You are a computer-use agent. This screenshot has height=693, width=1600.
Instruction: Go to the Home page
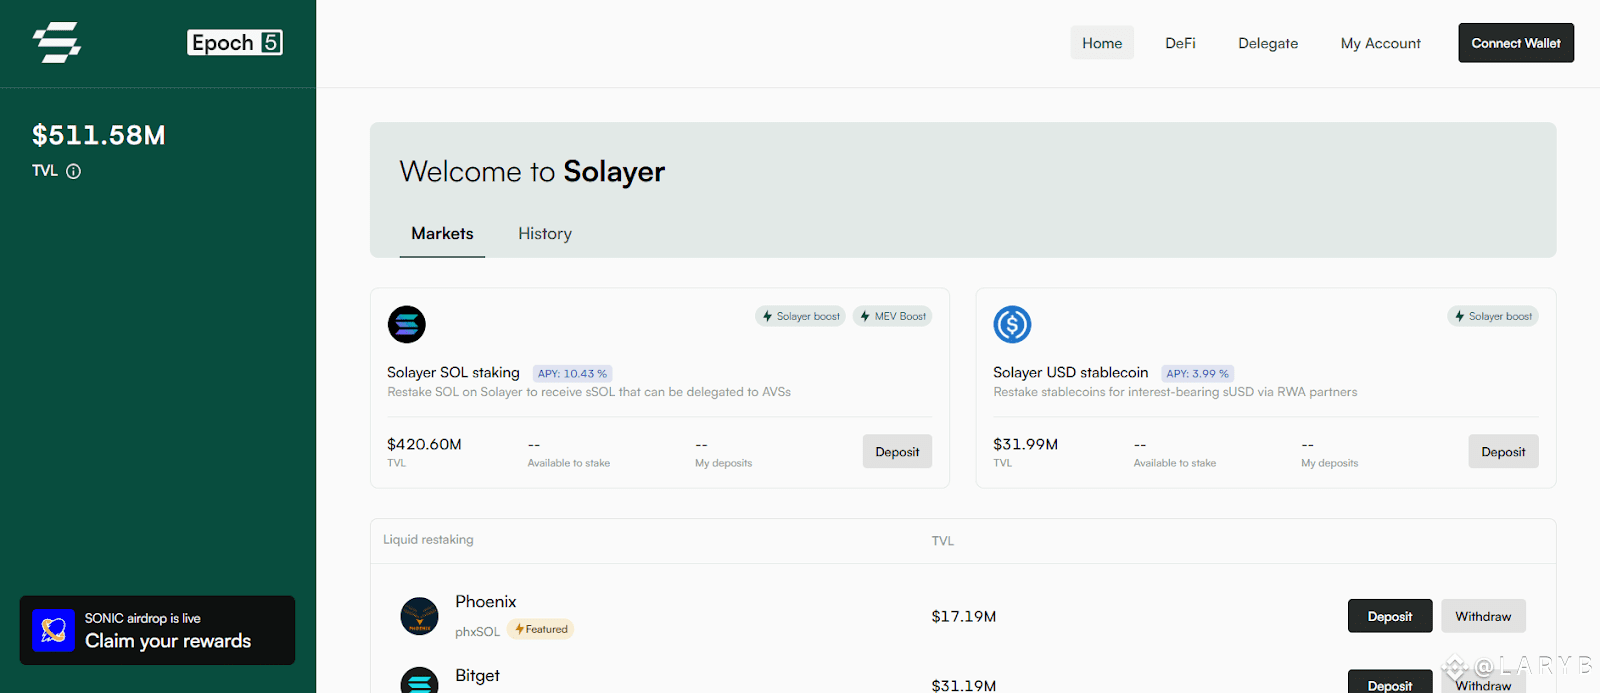(x=1102, y=43)
